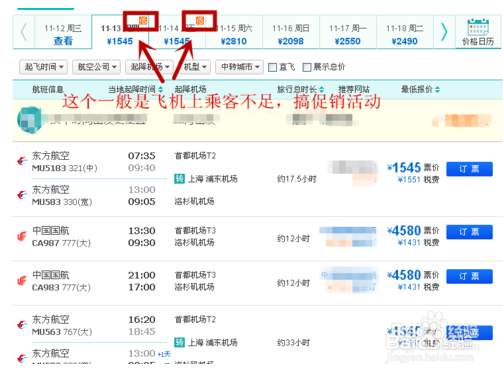Select the 11-12 周三 date tab
This screenshot has width=503, height=375.
pyautogui.click(x=63, y=32)
